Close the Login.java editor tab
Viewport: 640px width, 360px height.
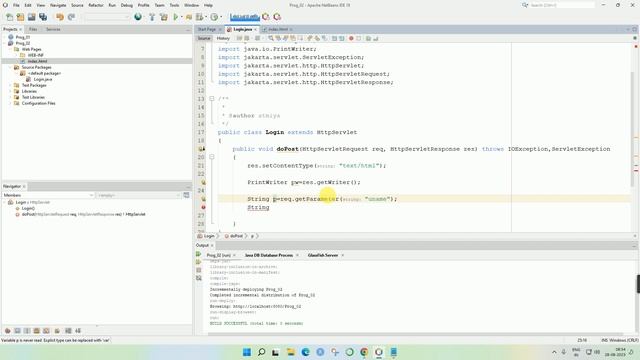pyautogui.click(x=256, y=29)
